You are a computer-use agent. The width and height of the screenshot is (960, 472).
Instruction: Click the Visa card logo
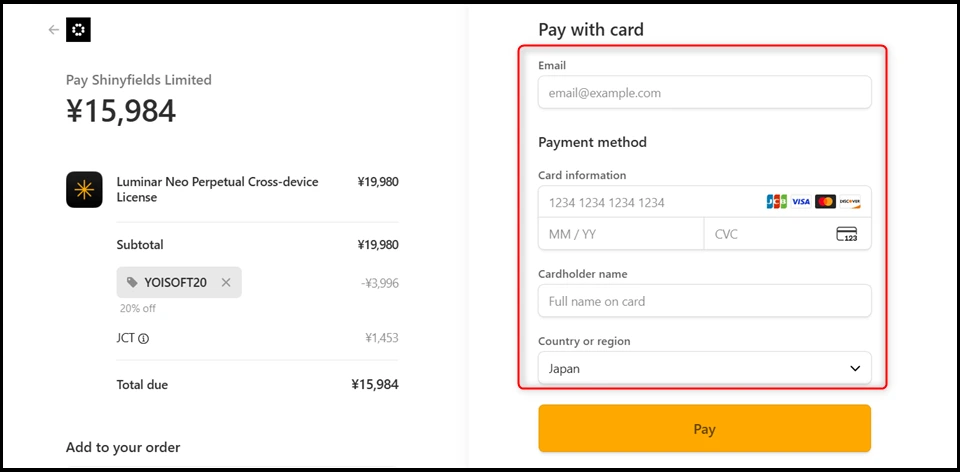tap(801, 202)
